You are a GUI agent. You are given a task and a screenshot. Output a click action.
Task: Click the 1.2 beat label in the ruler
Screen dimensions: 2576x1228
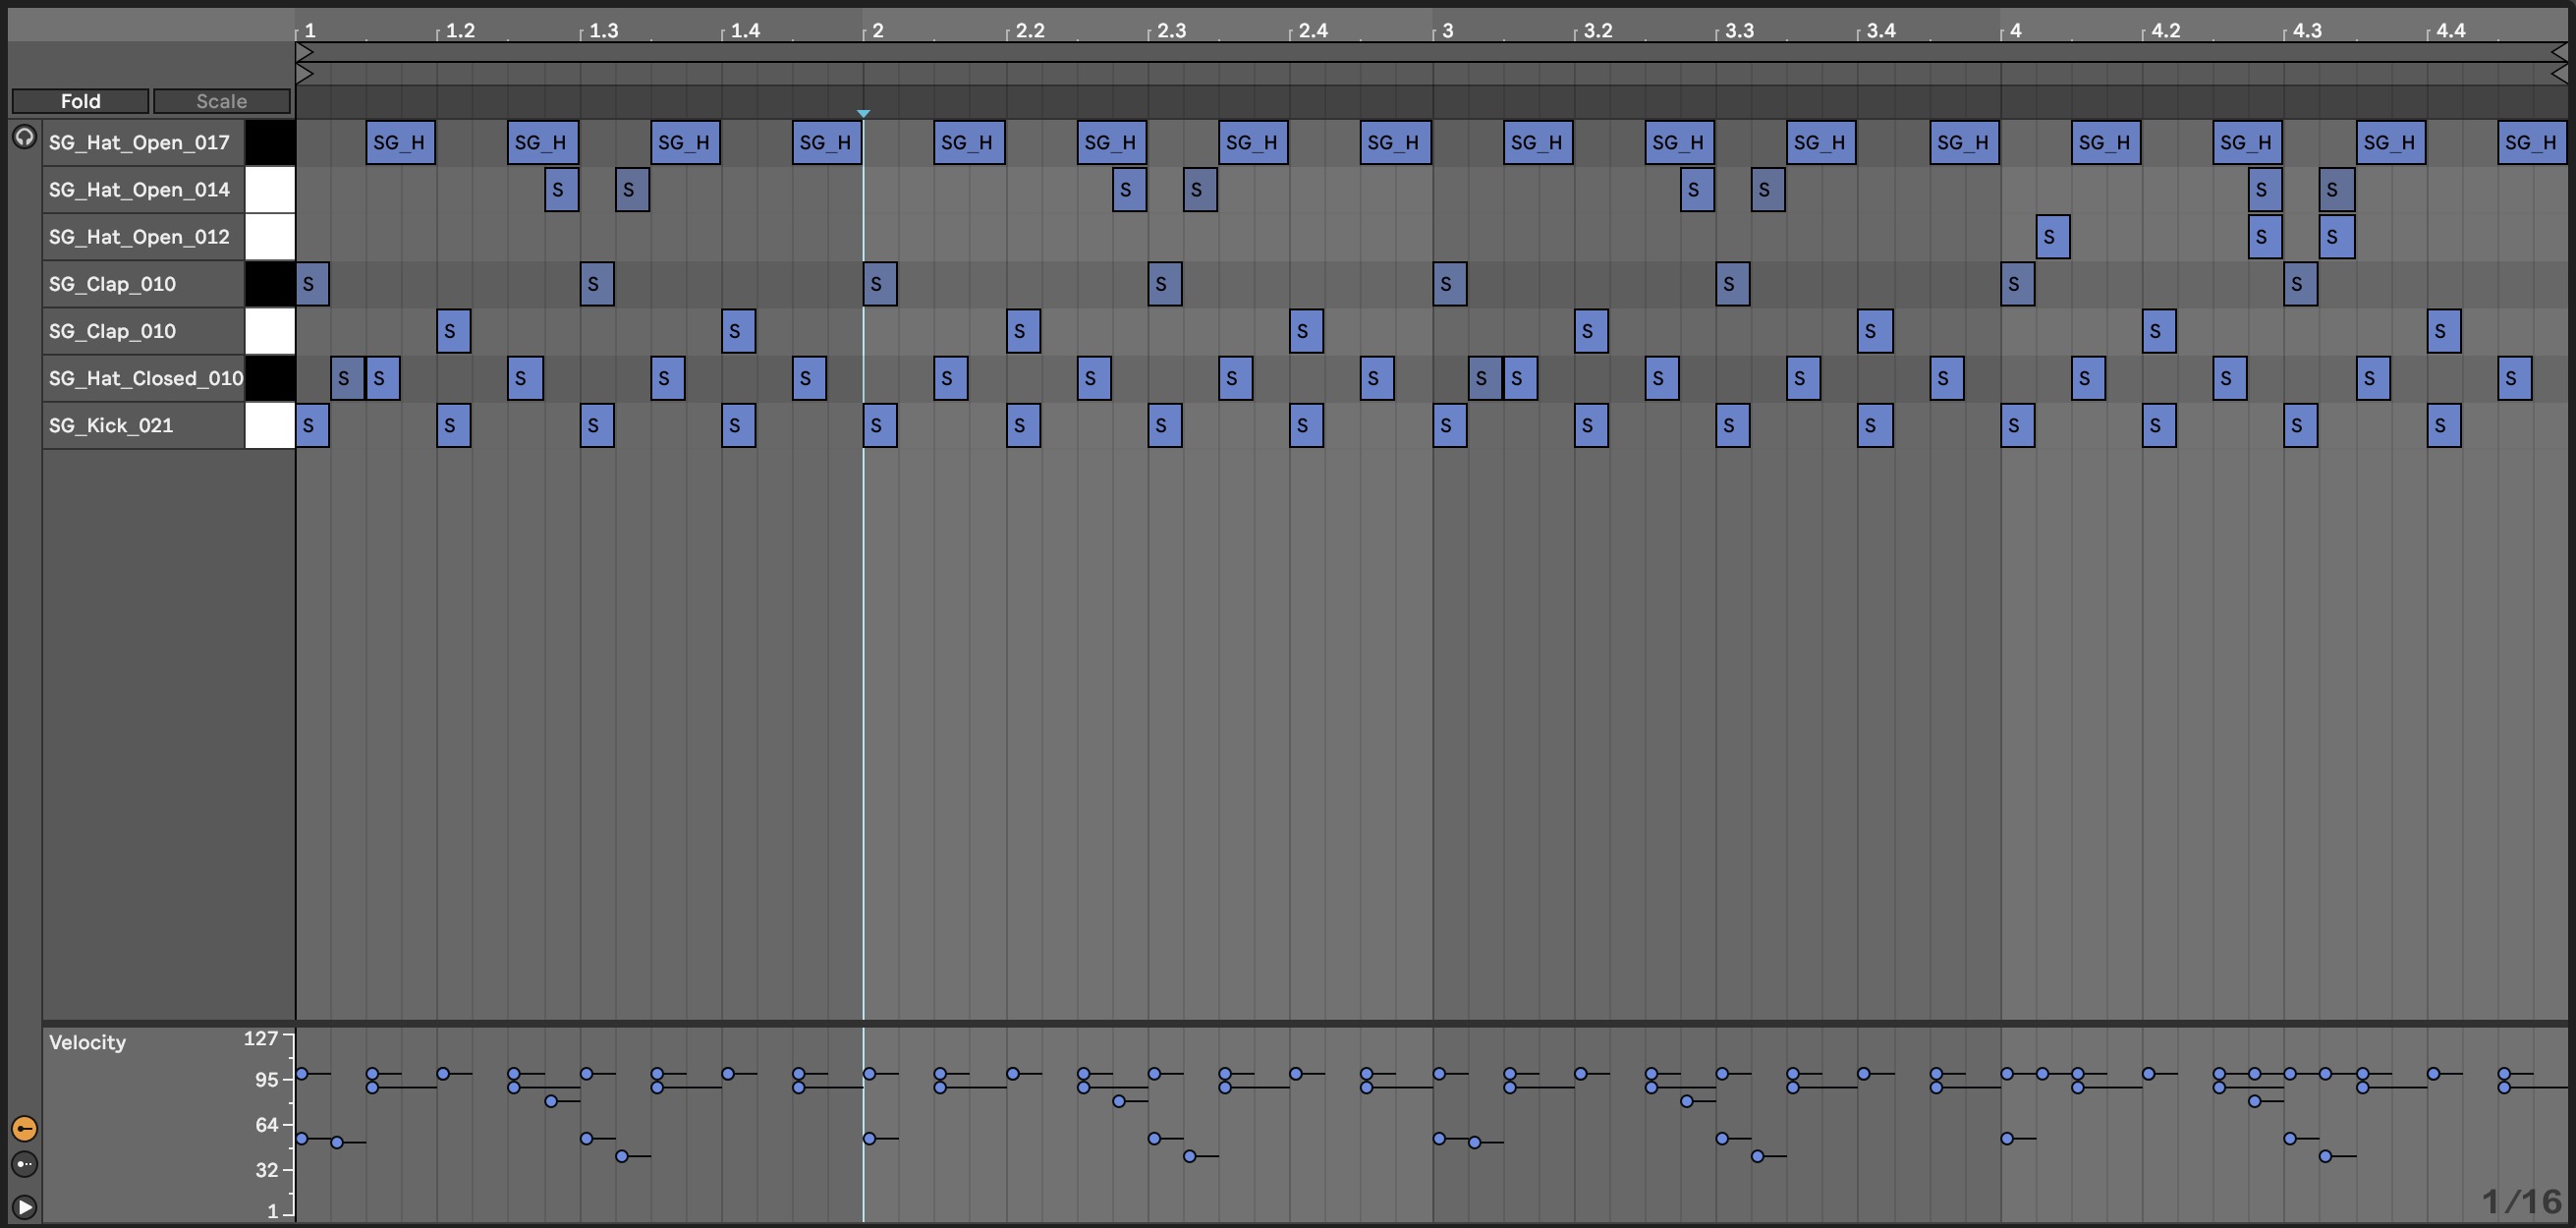click(460, 30)
